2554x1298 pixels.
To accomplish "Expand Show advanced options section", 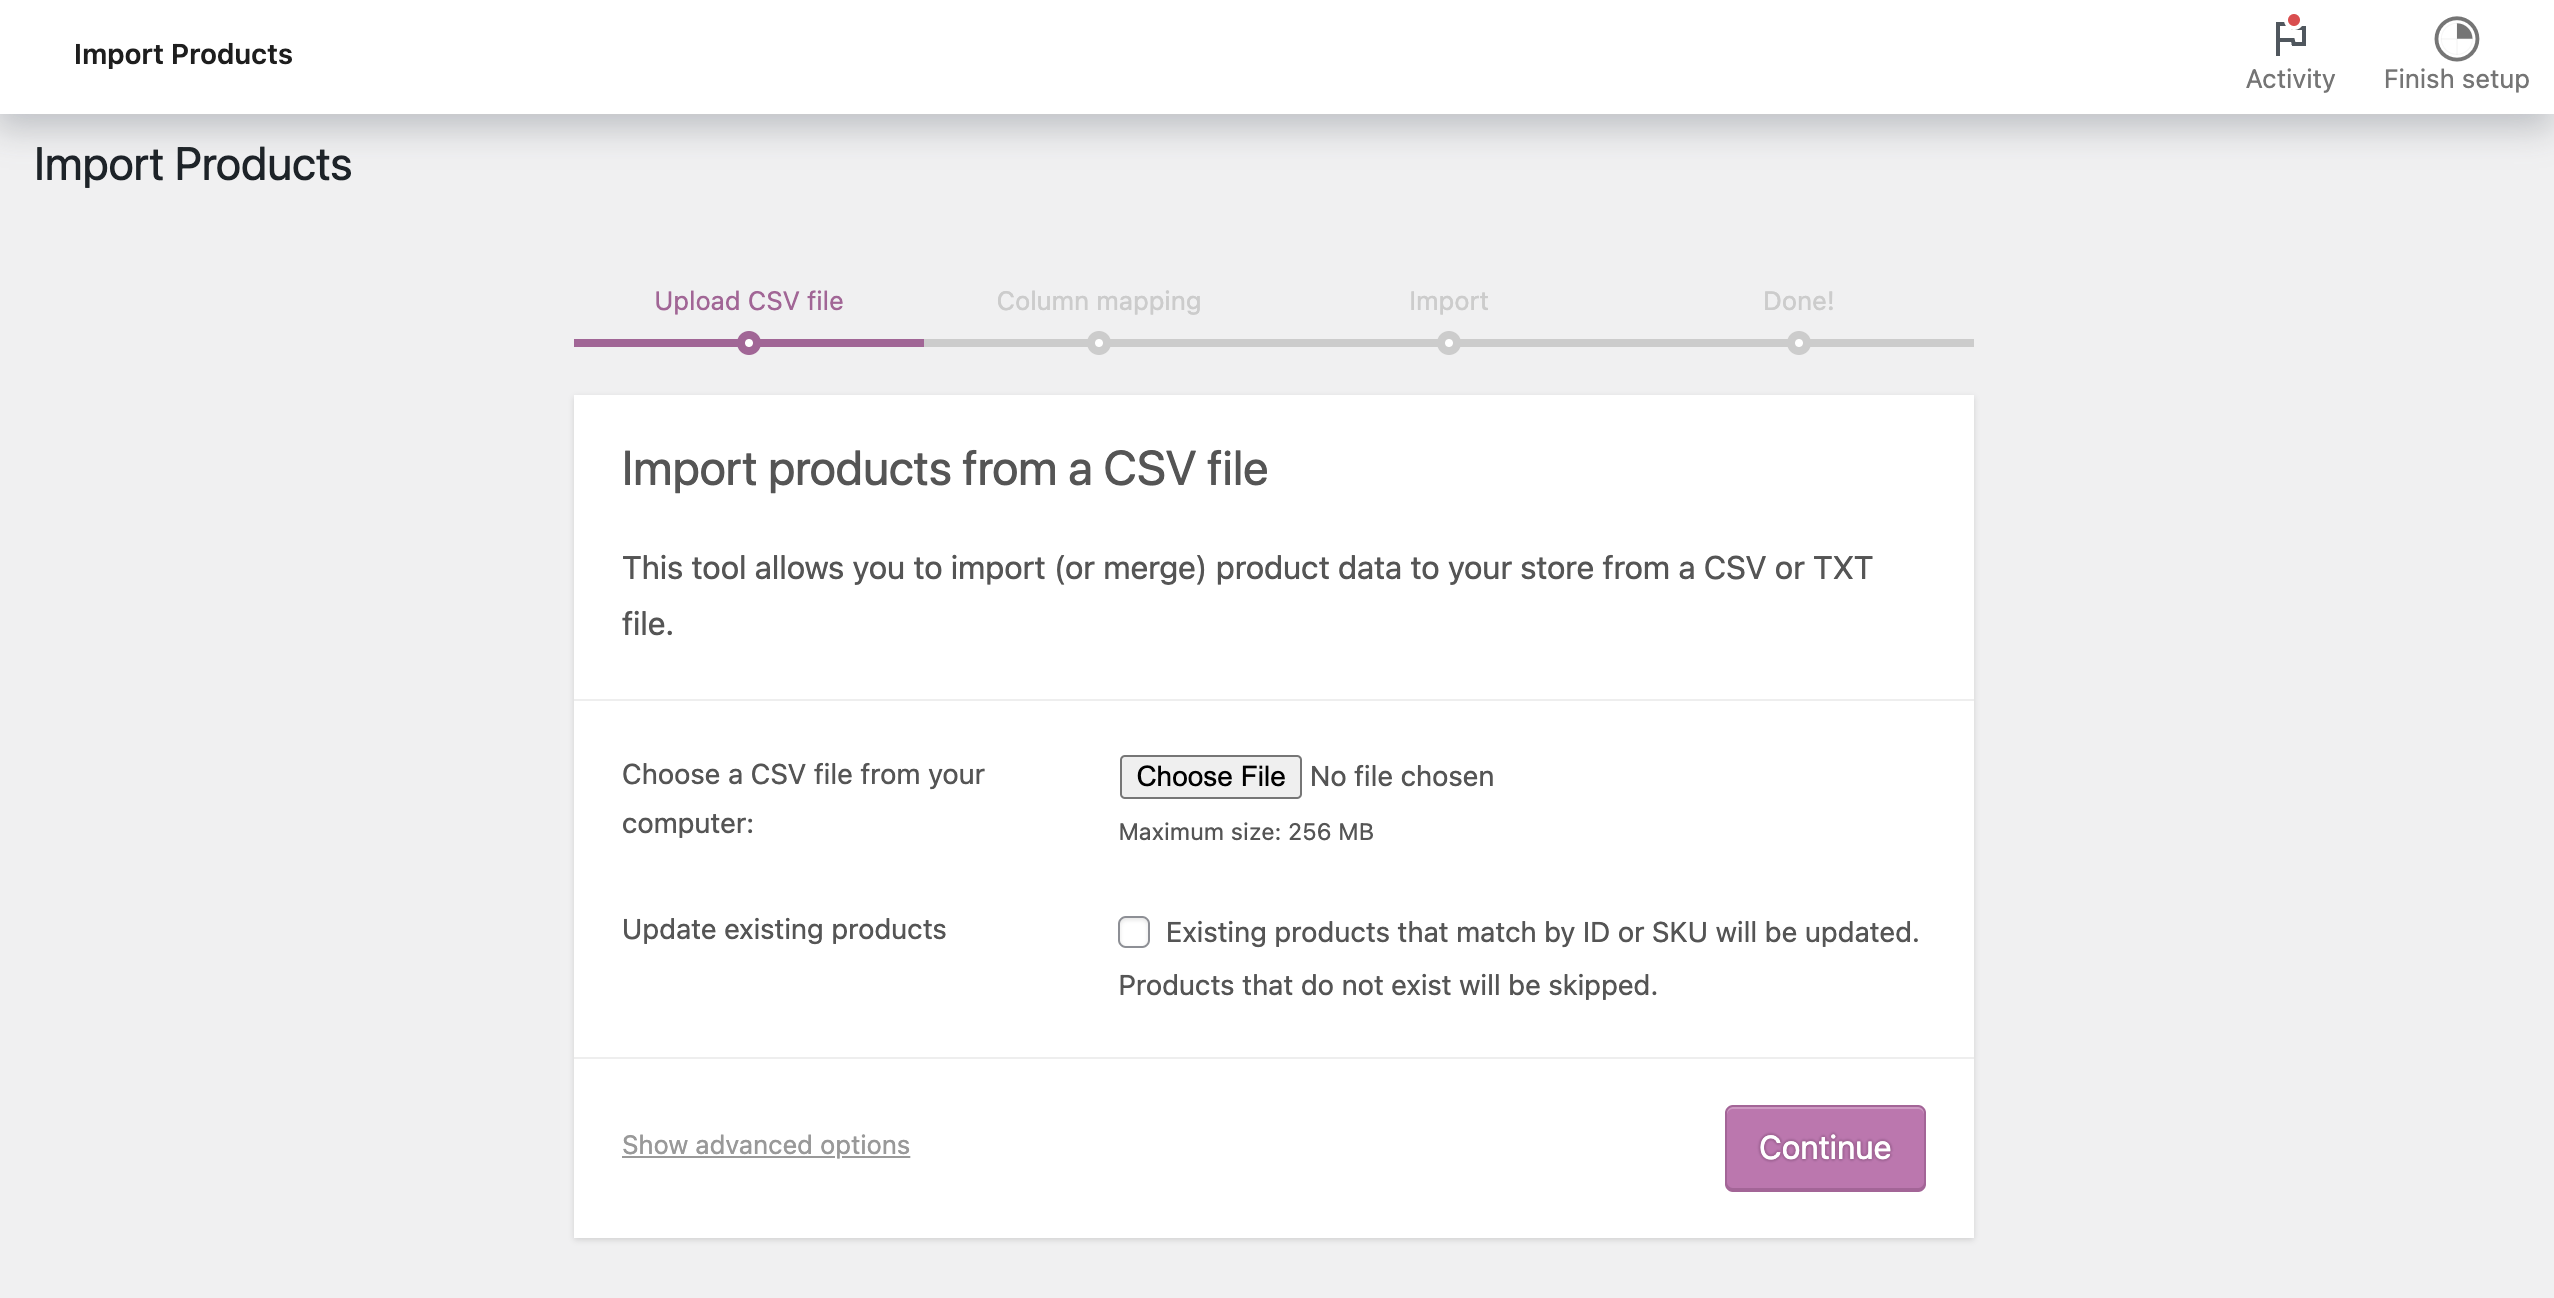I will [x=765, y=1142].
